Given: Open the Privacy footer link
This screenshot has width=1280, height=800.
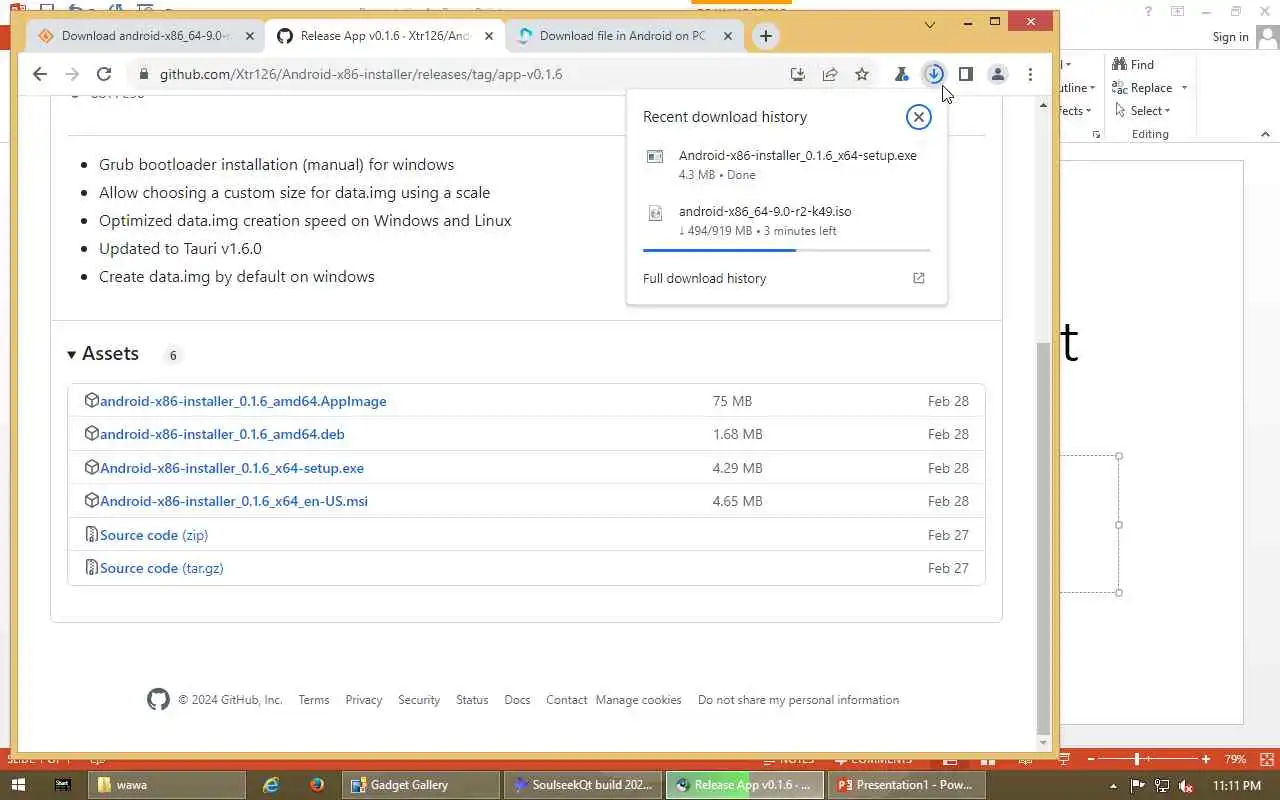Looking at the screenshot, I should [364, 700].
